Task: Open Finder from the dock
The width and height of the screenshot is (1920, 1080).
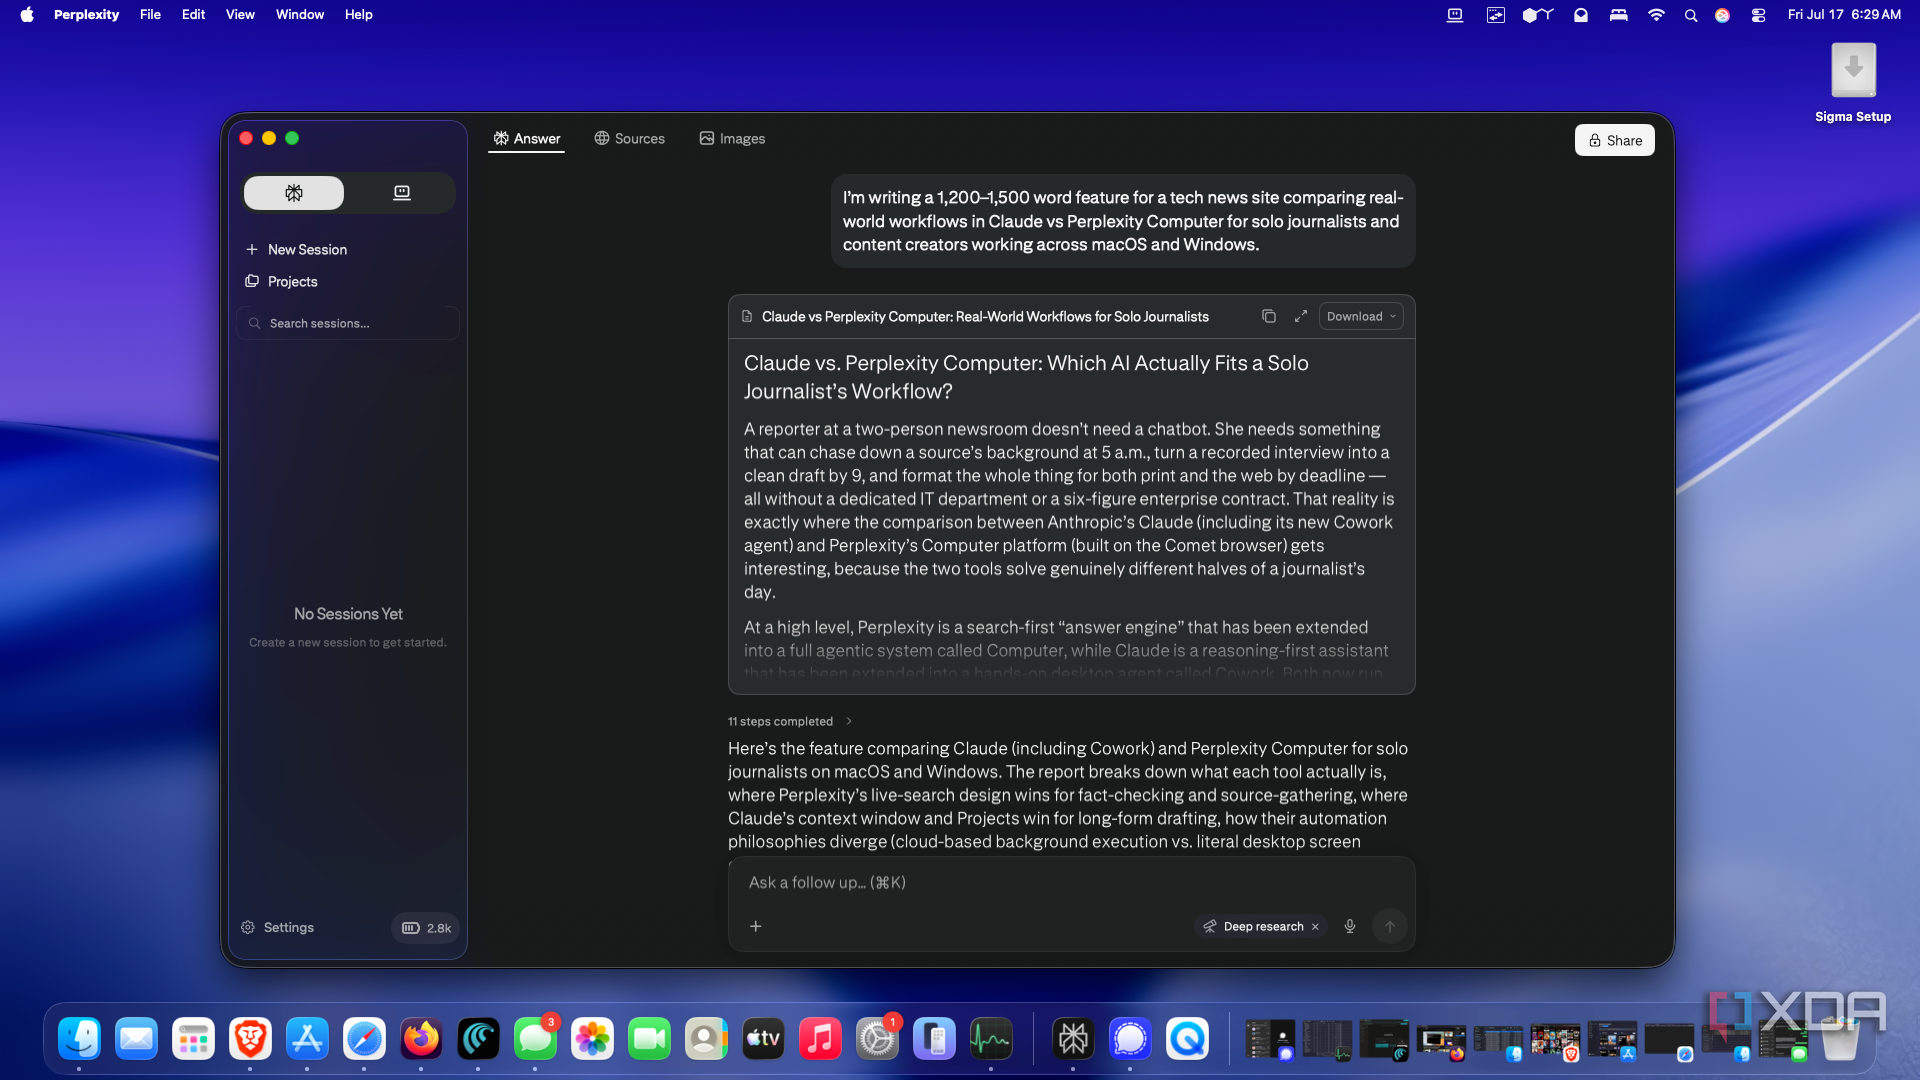Action: pyautogui.click(x=79, y=1039)
